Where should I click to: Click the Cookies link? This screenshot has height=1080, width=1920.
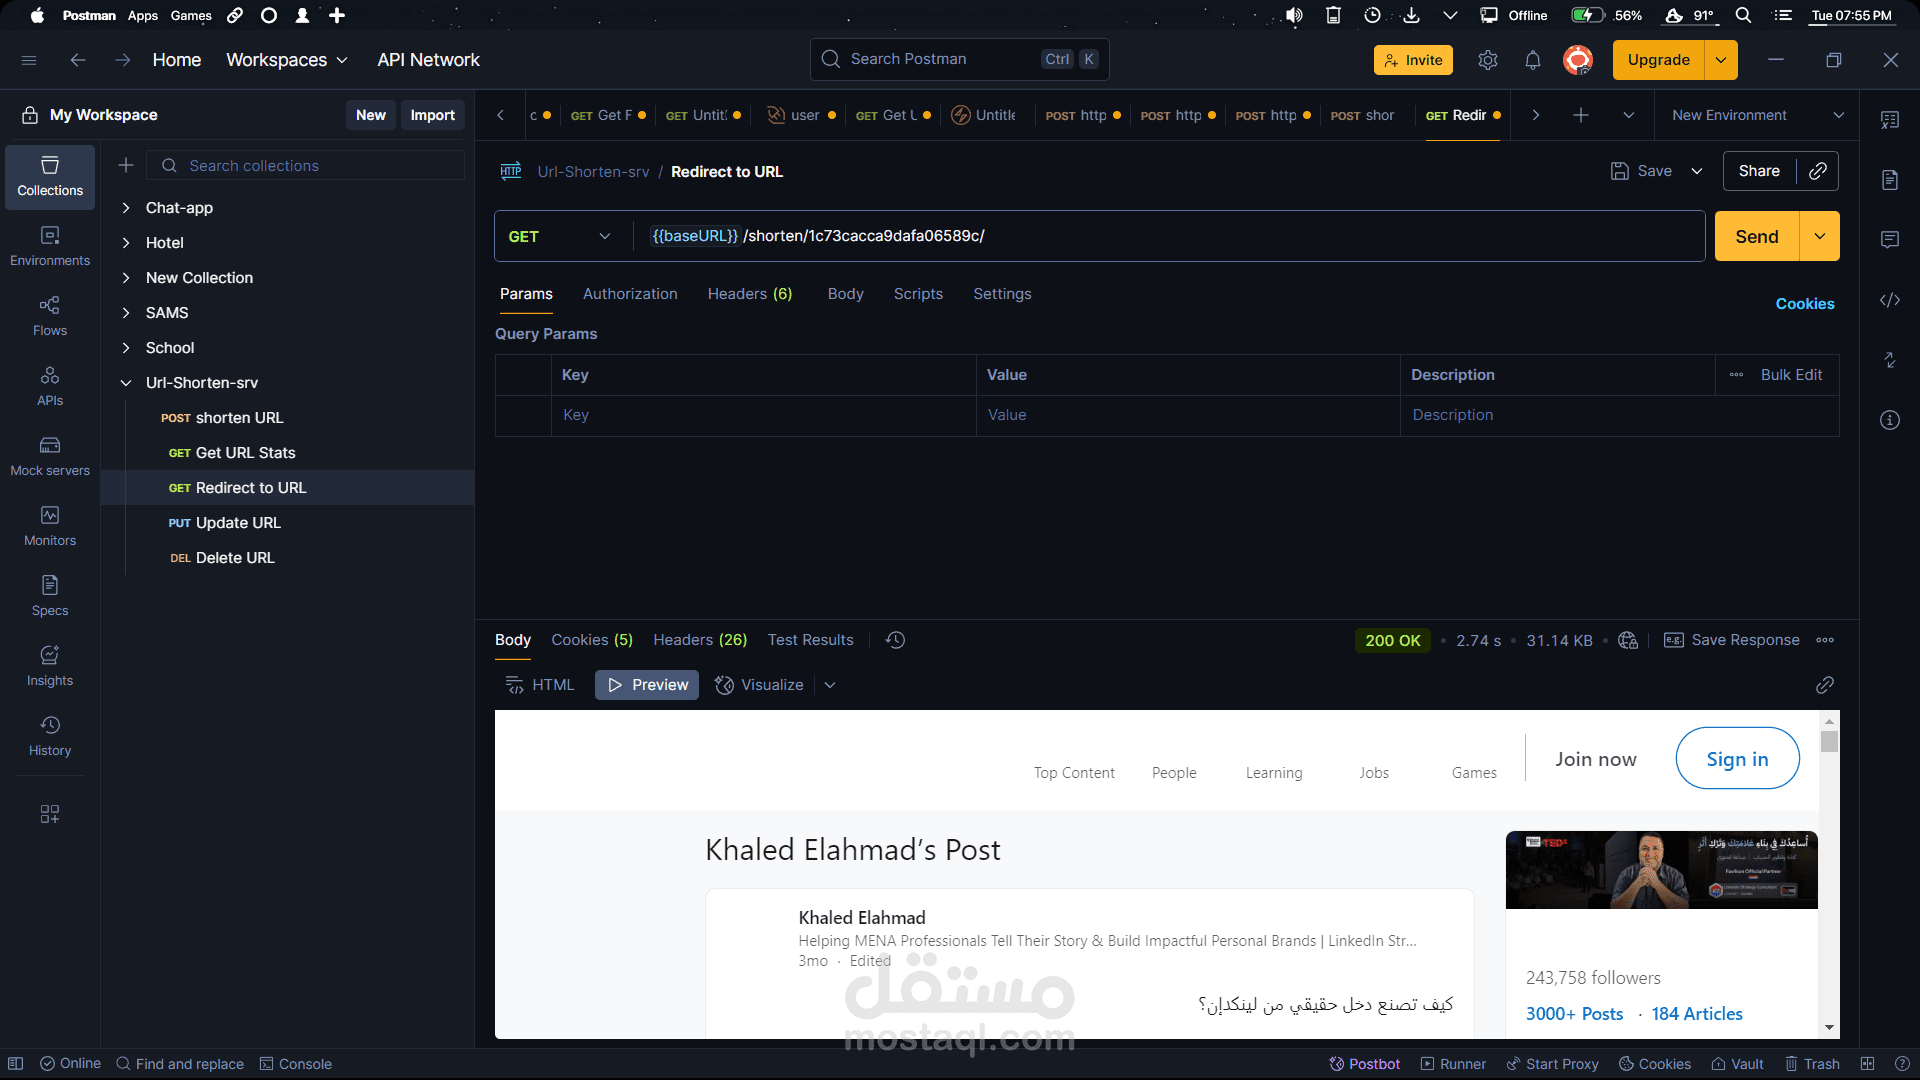click(x=1805, y=304)
